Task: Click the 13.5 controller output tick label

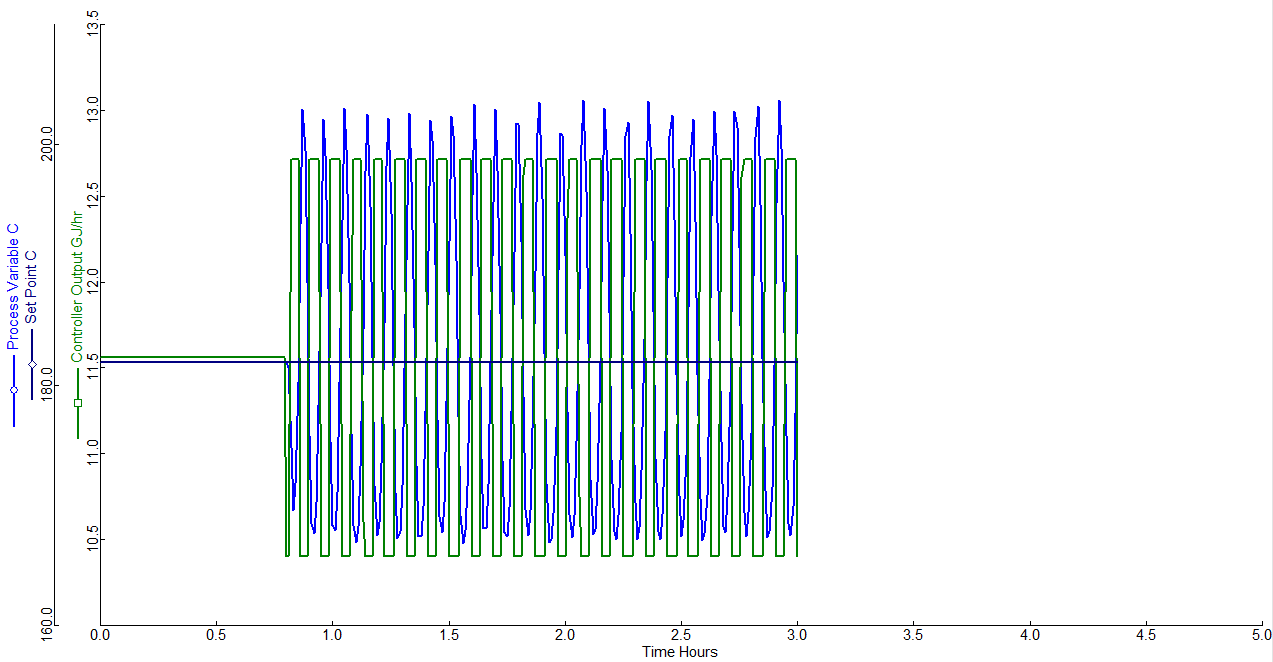Action: [x=93, y=22]
